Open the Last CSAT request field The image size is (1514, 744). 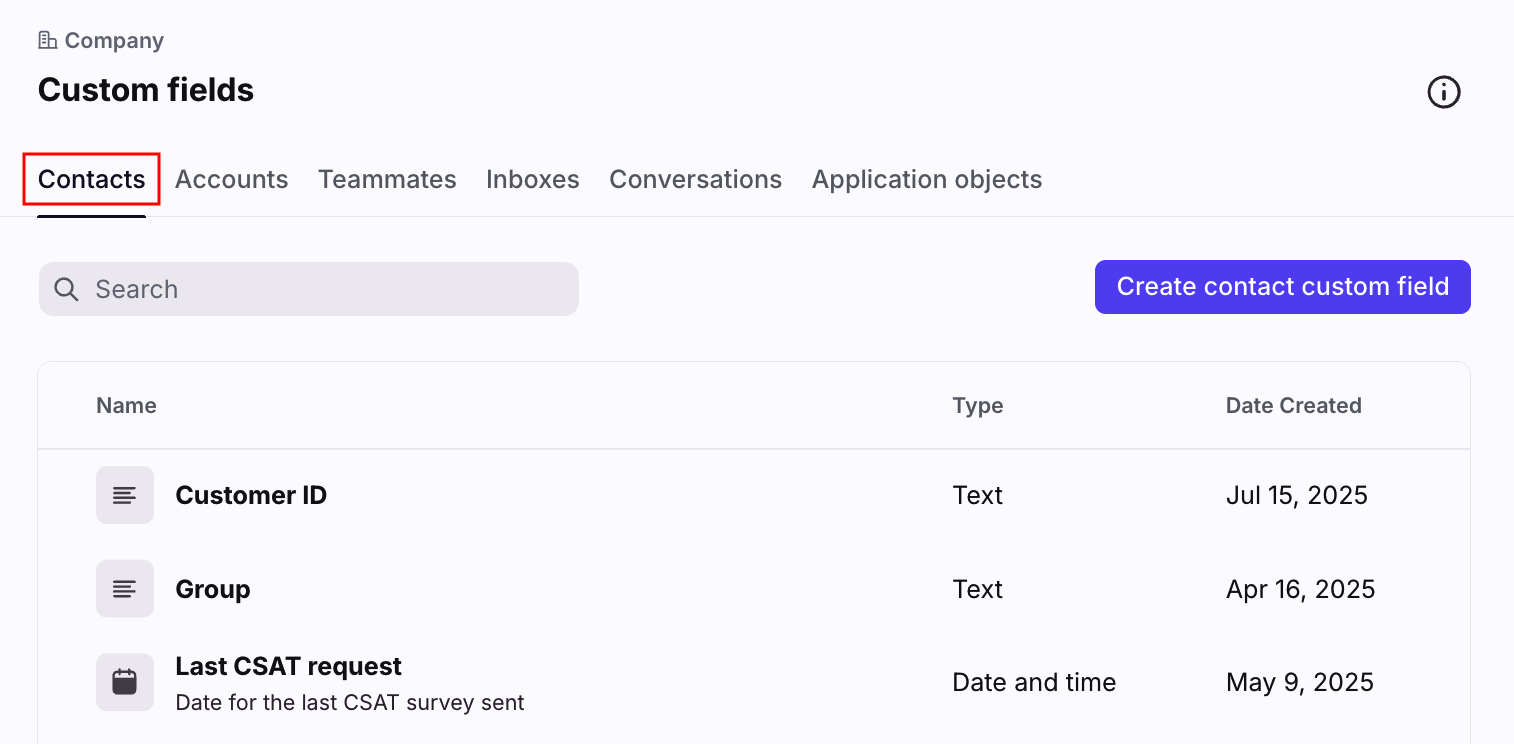click(x=288, y=667)
